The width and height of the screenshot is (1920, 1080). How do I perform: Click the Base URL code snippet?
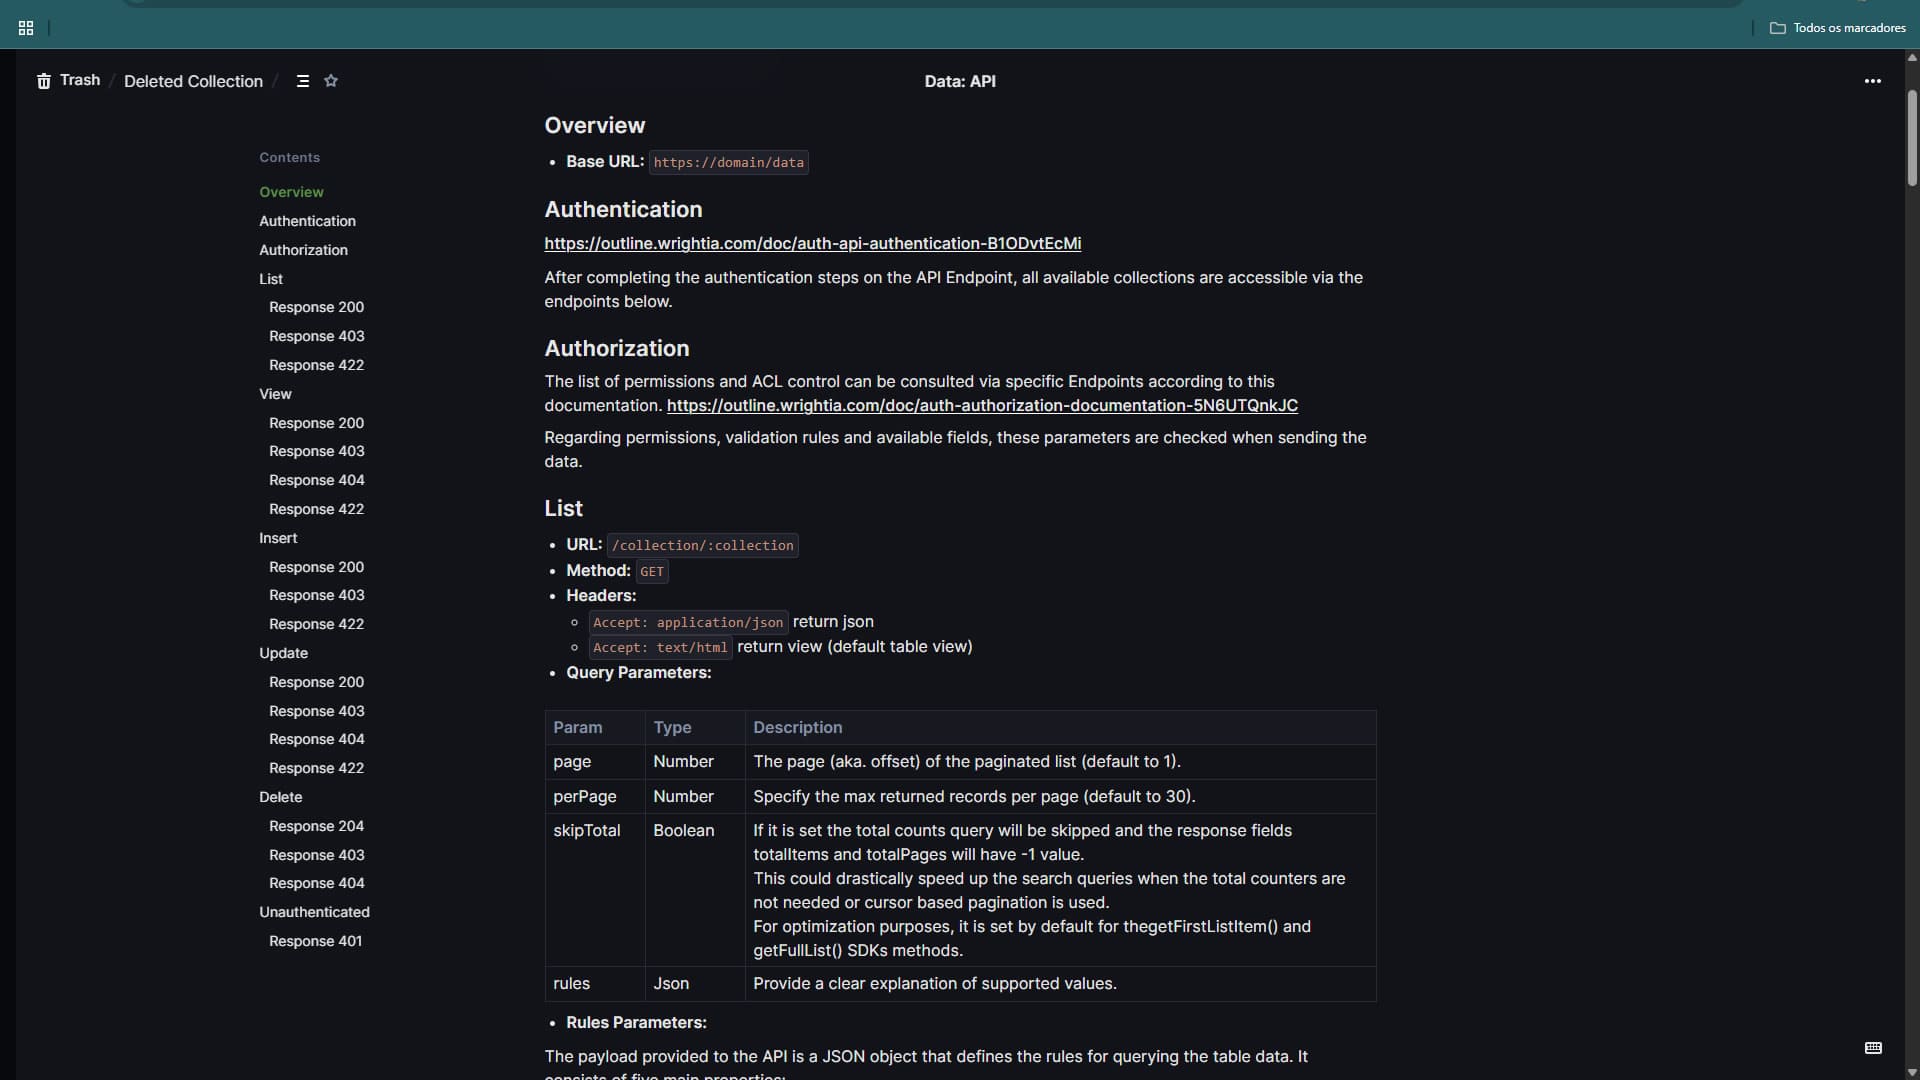tap(728, 162)
